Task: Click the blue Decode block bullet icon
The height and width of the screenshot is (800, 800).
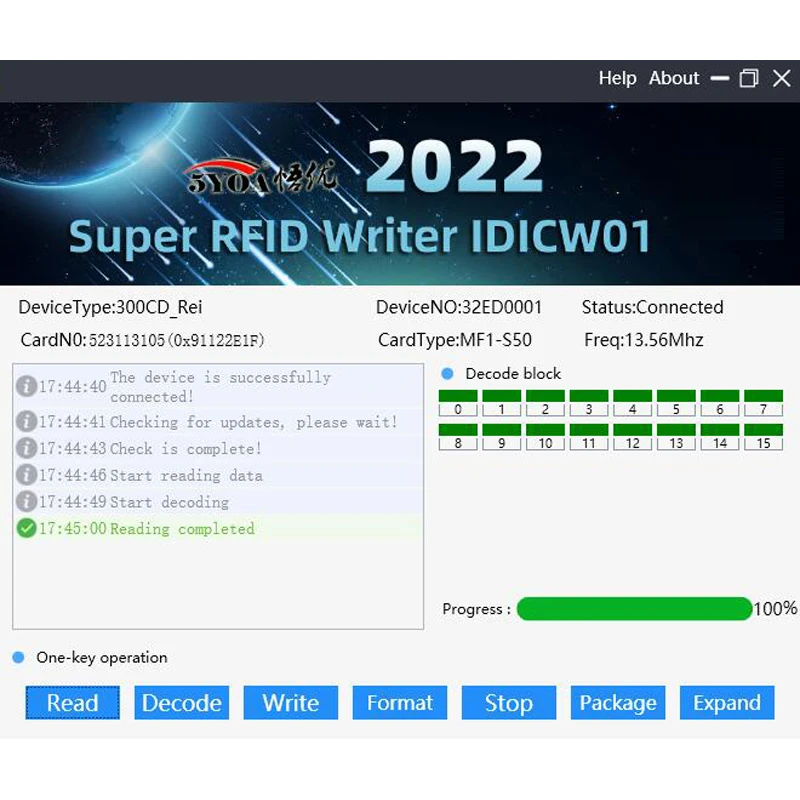Action: 447,374
